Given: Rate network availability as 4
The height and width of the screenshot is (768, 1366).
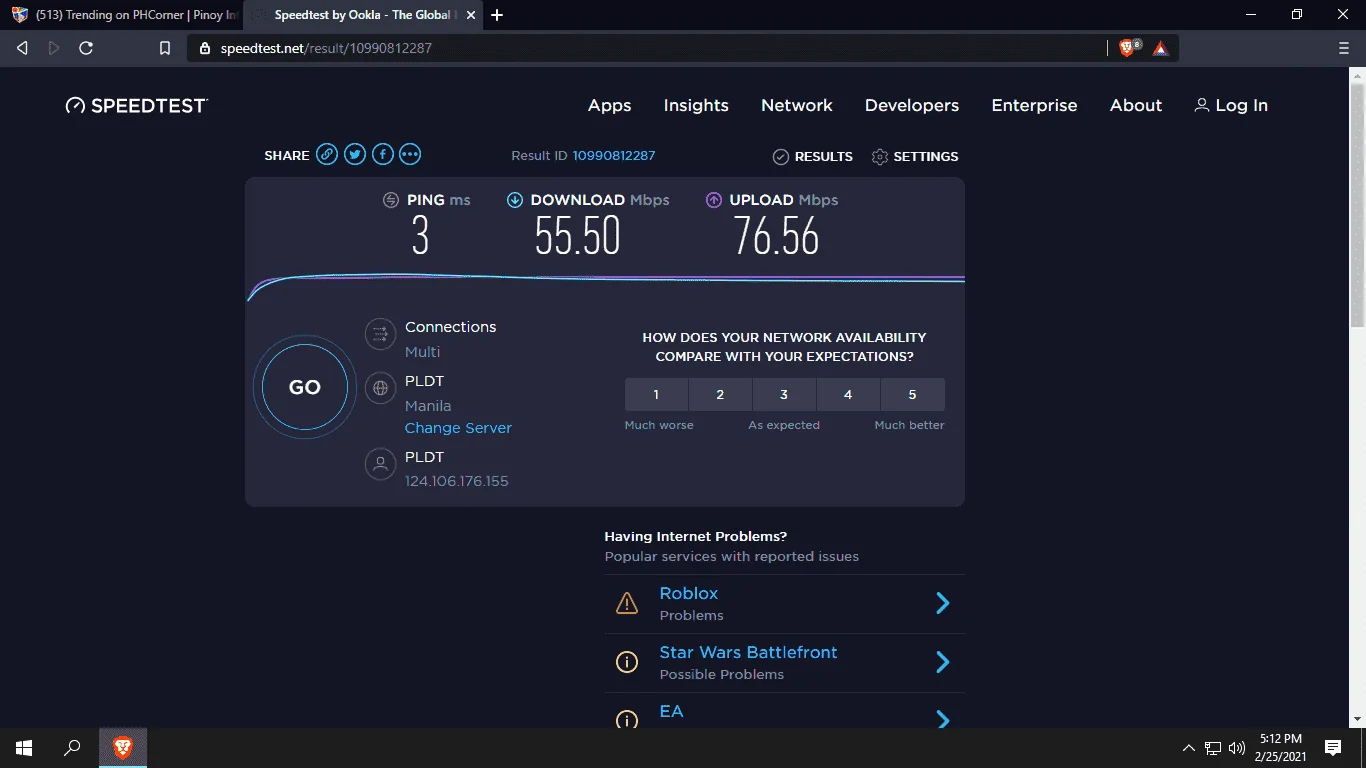Looking at the screenshot, I should tap(848, 395).
